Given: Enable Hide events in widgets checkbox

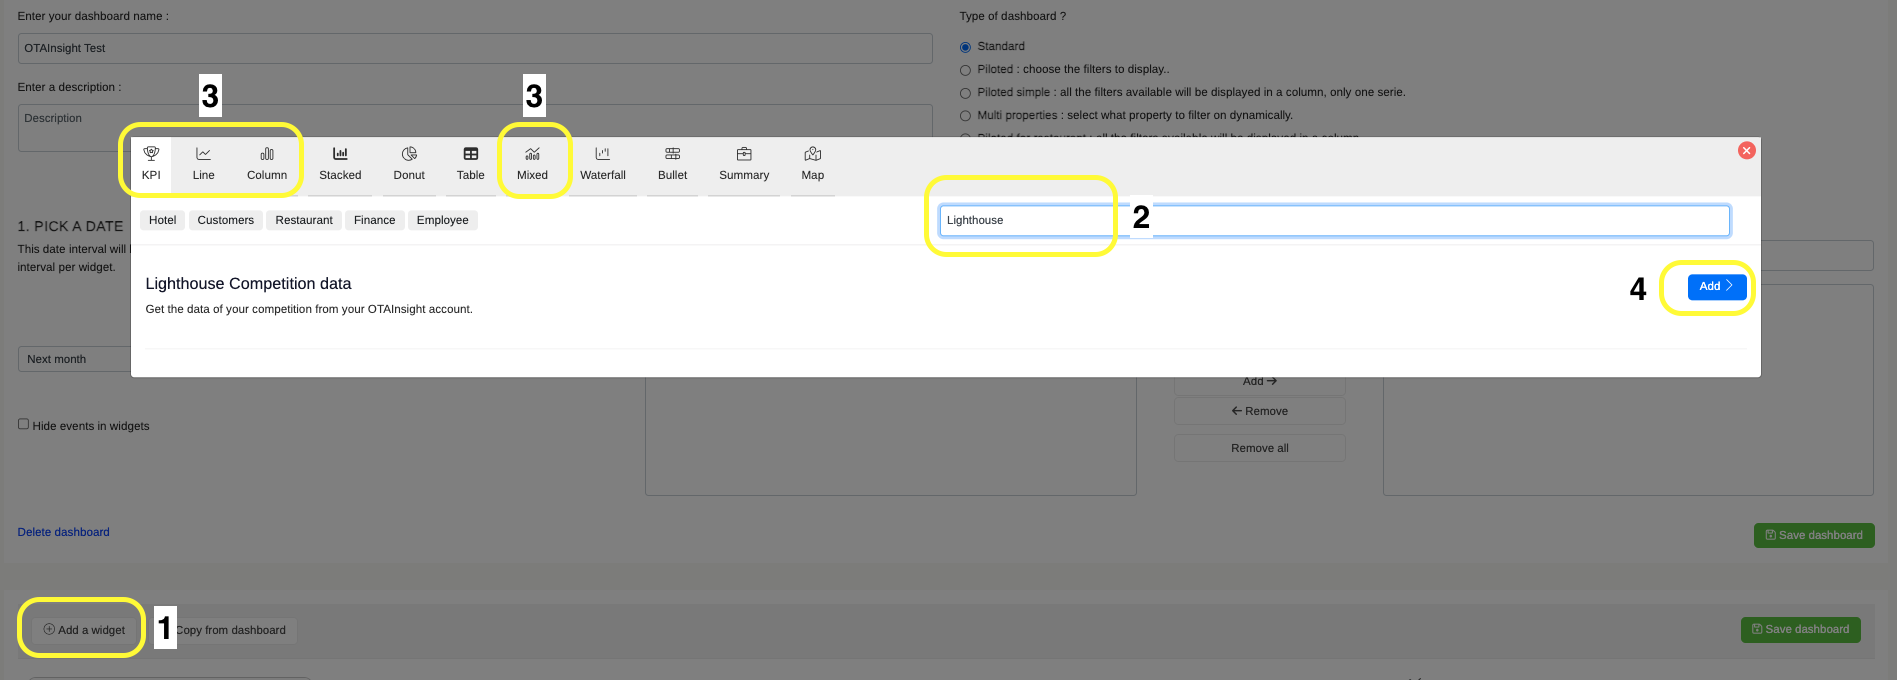Looking at the screenshot, I should [23, 424].
